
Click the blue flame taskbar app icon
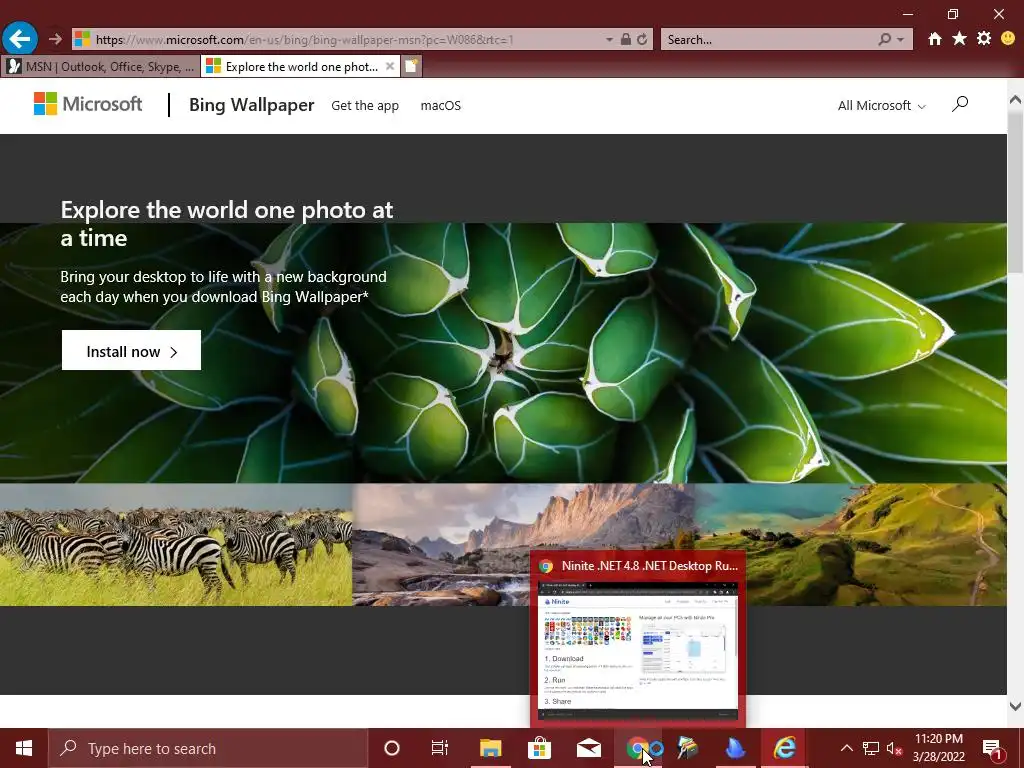pos(735,748)
